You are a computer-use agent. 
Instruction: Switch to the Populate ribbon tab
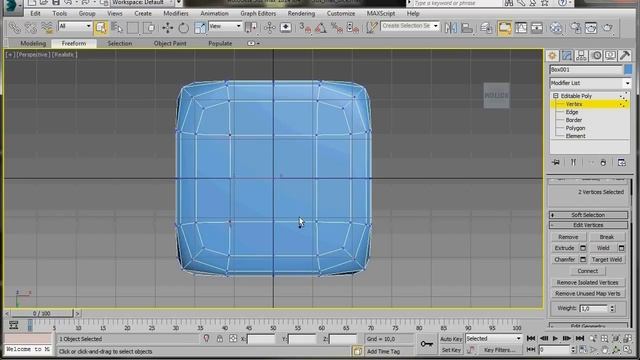click(x=220, y=43)
